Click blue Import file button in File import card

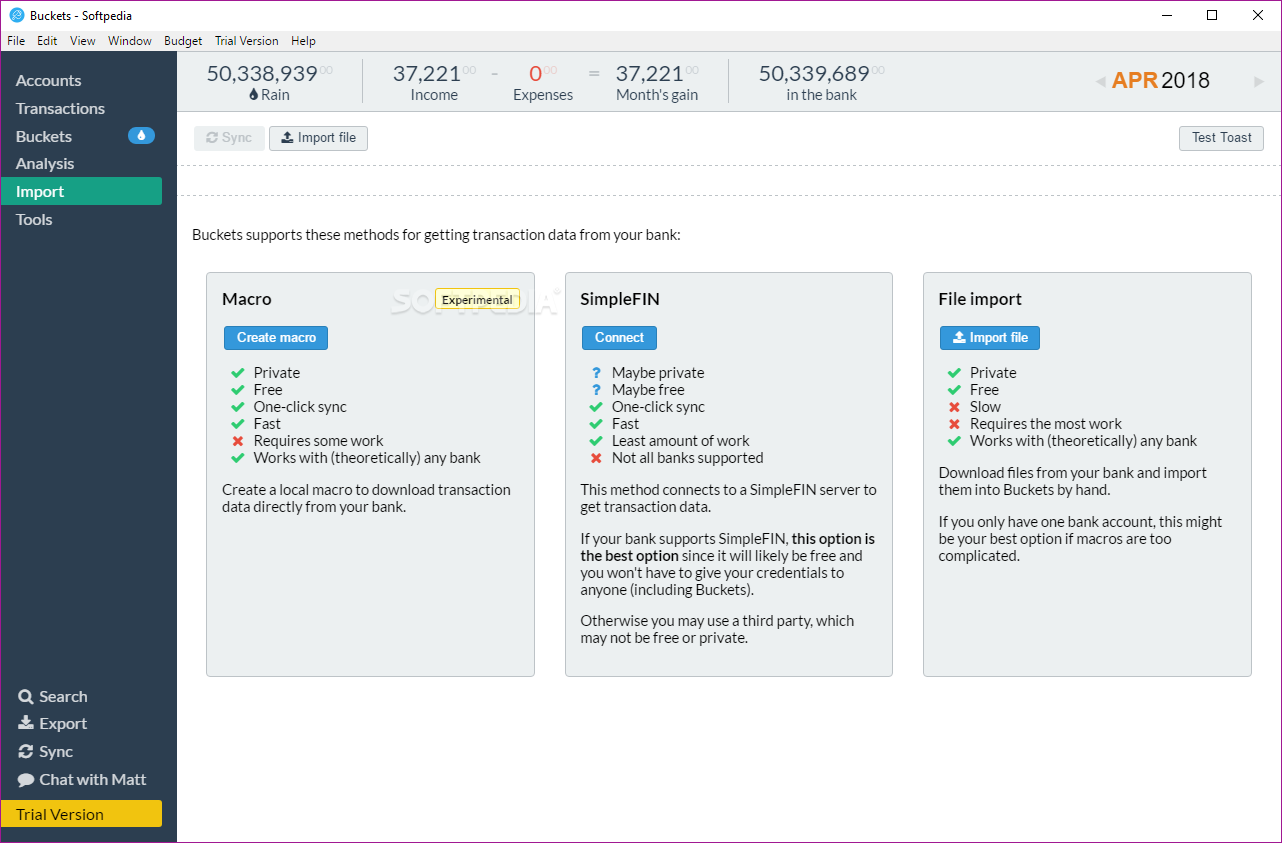(990, 338)
